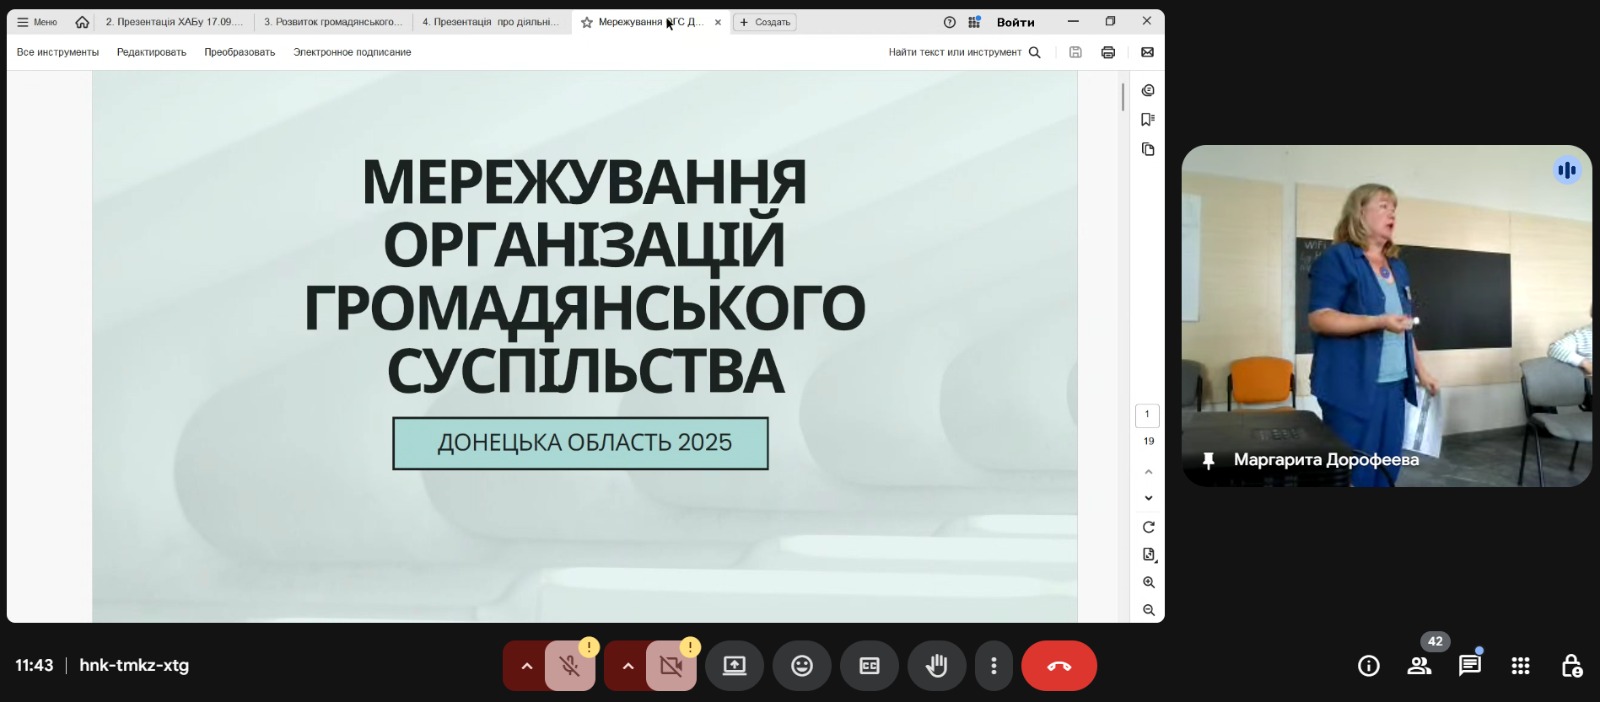Toggle closed captions
The width and height of the screenshot is (1600, 702).
click(869, 666)
